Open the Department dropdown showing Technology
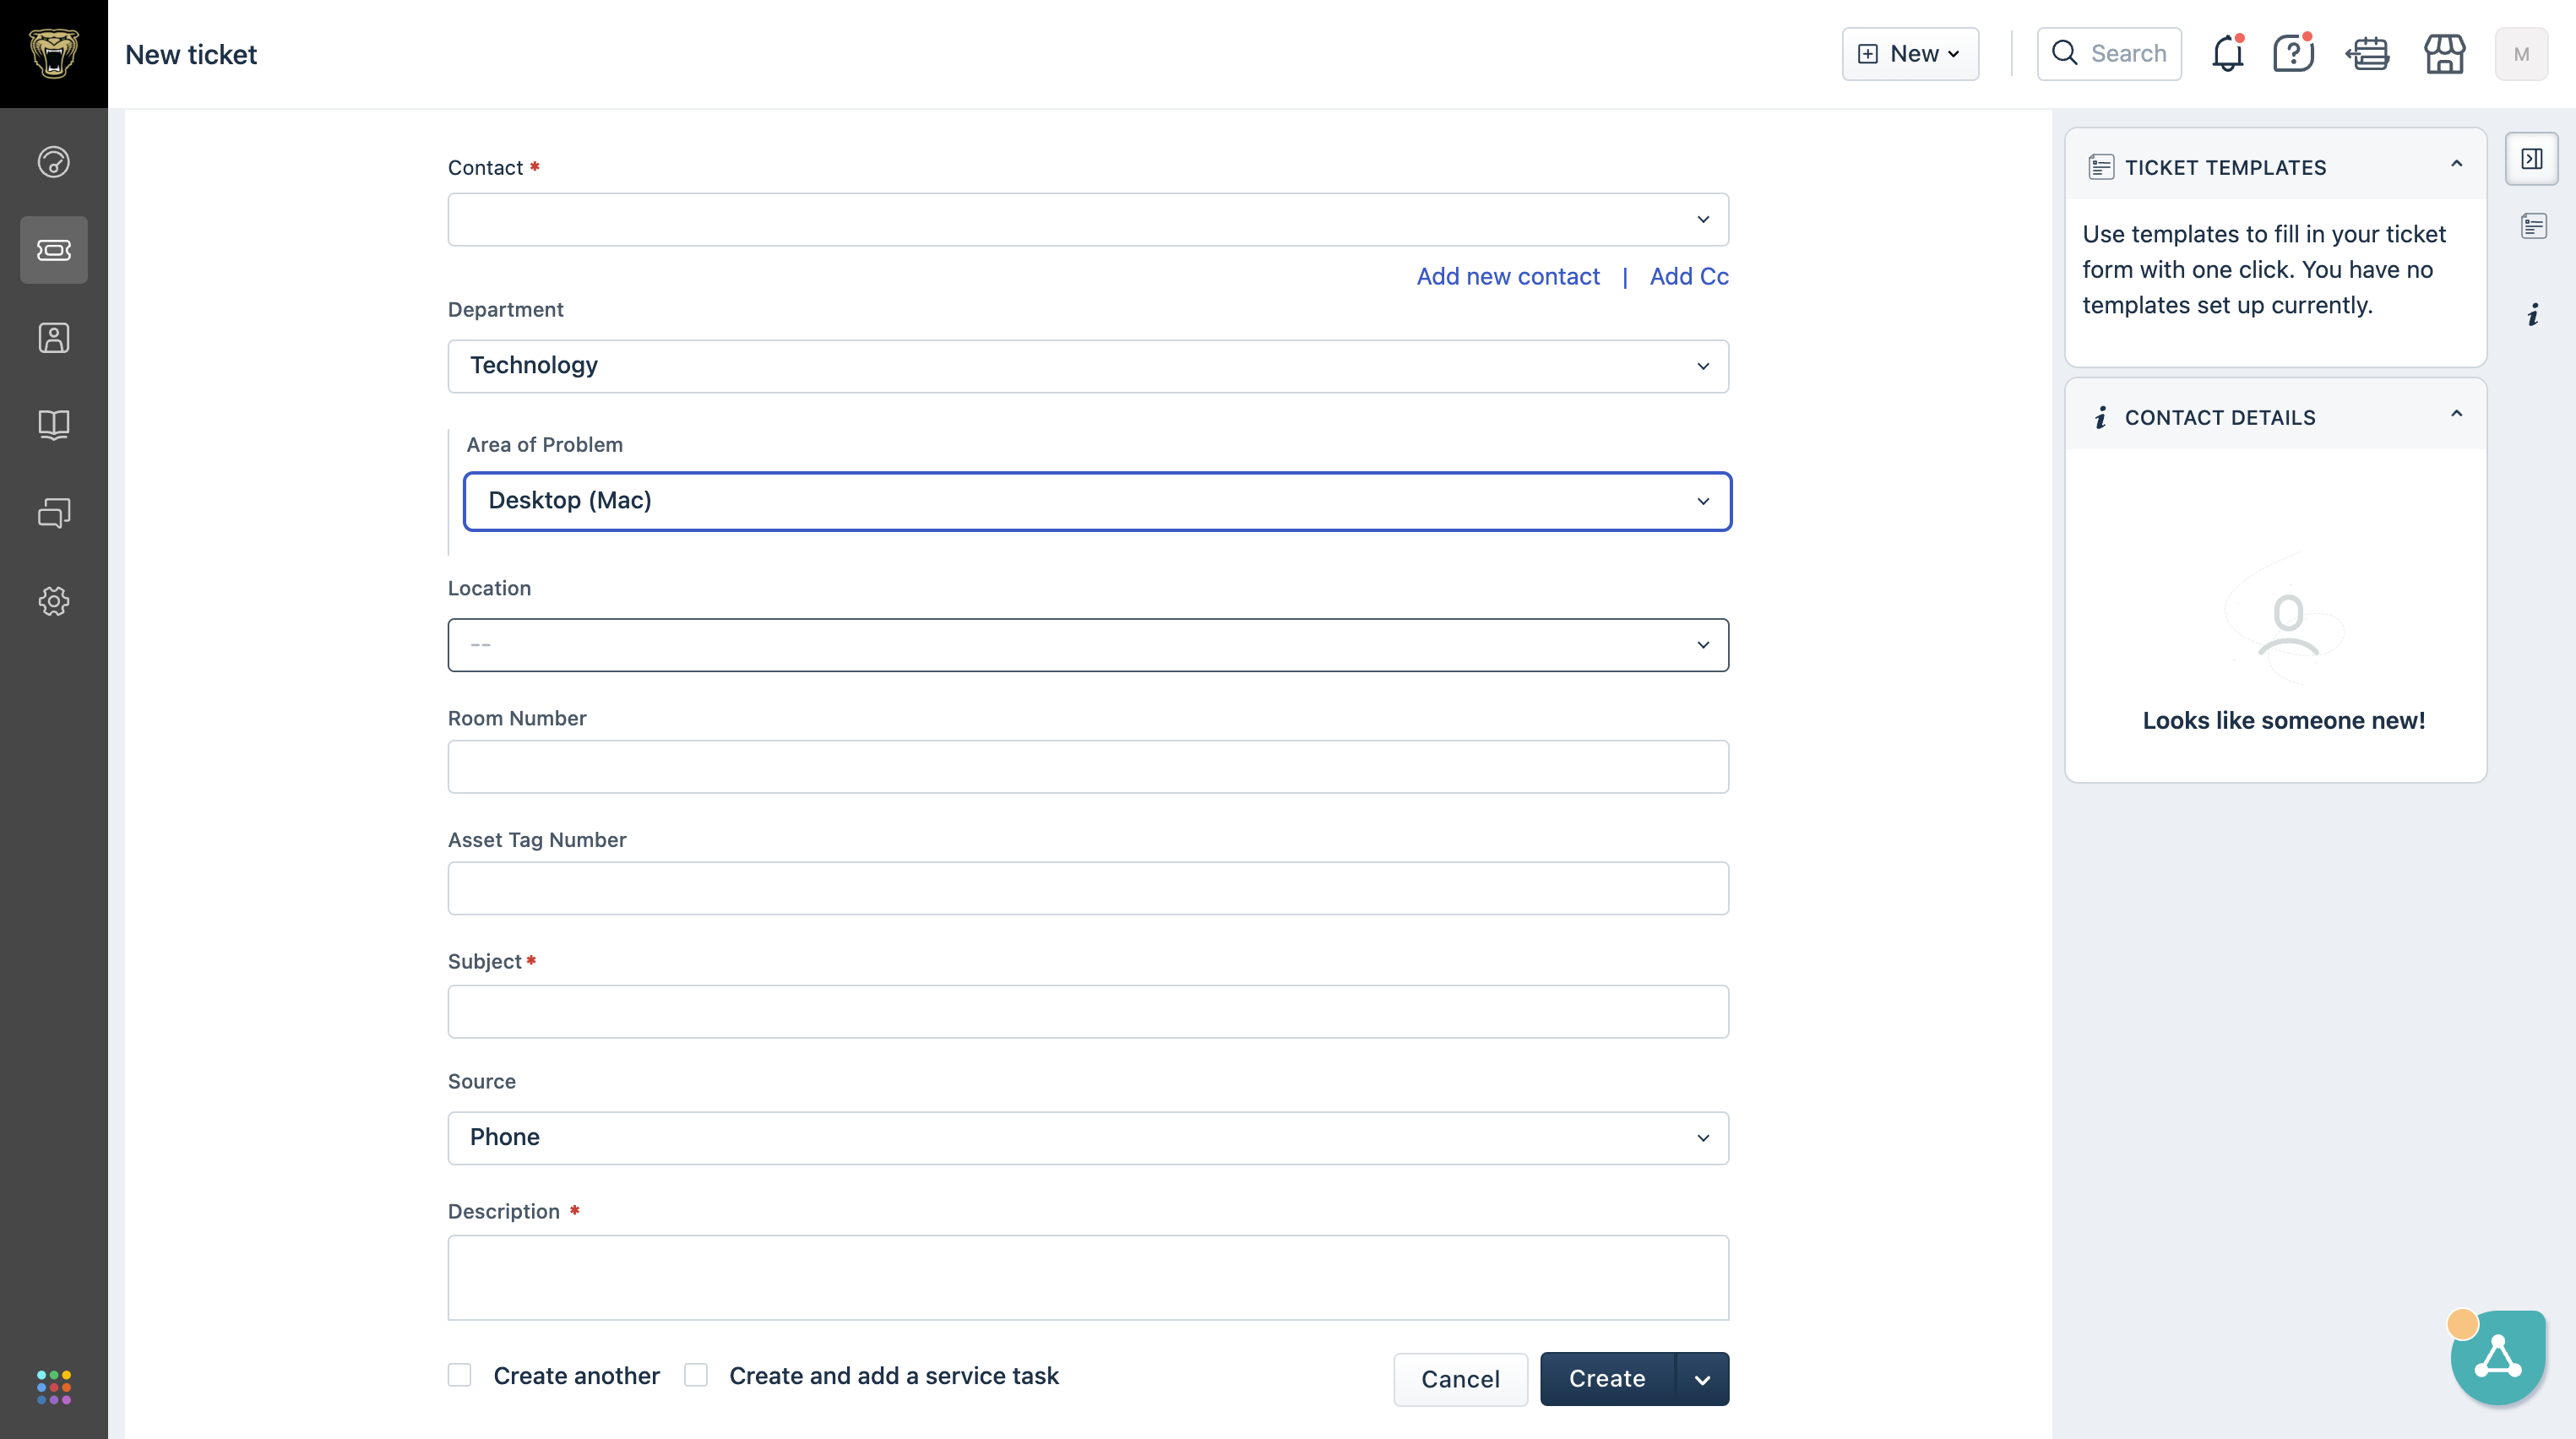The width and height of the screenshot is (2576, 1439). (x=1088, y=366)
